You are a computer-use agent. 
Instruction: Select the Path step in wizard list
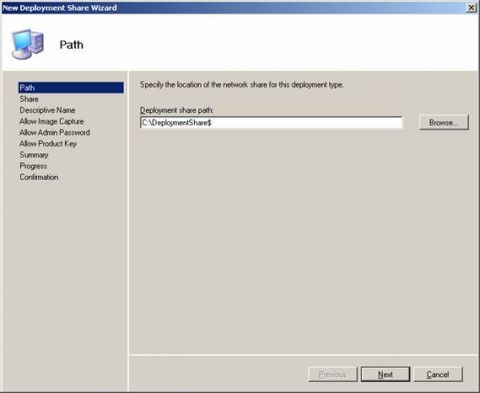coord(71,88)
